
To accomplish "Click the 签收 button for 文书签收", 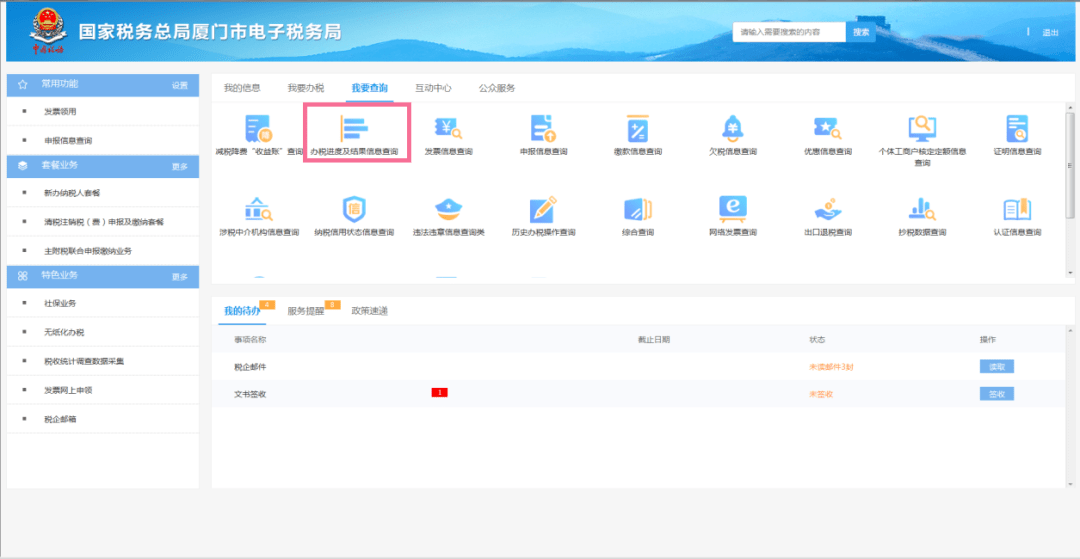I will [x=996, y=394].
